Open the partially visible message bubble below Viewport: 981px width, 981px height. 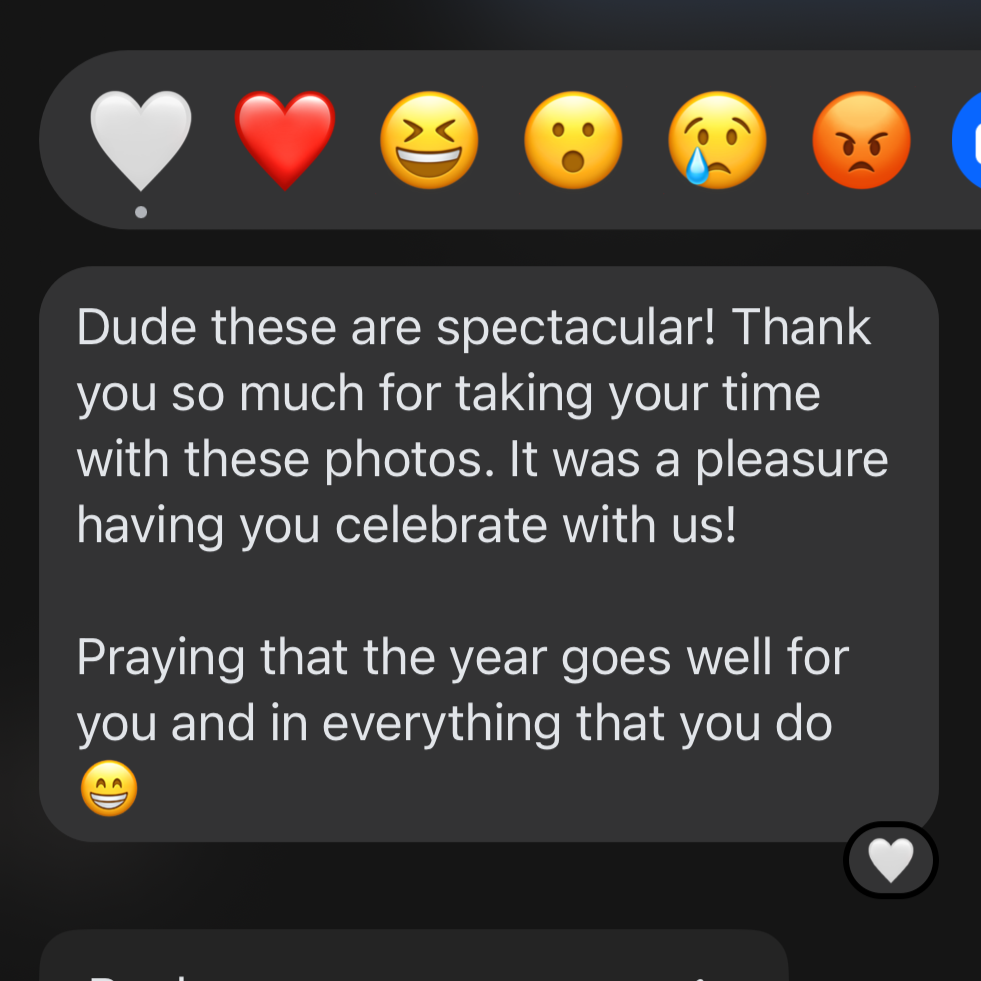click(x=413, y=955)
